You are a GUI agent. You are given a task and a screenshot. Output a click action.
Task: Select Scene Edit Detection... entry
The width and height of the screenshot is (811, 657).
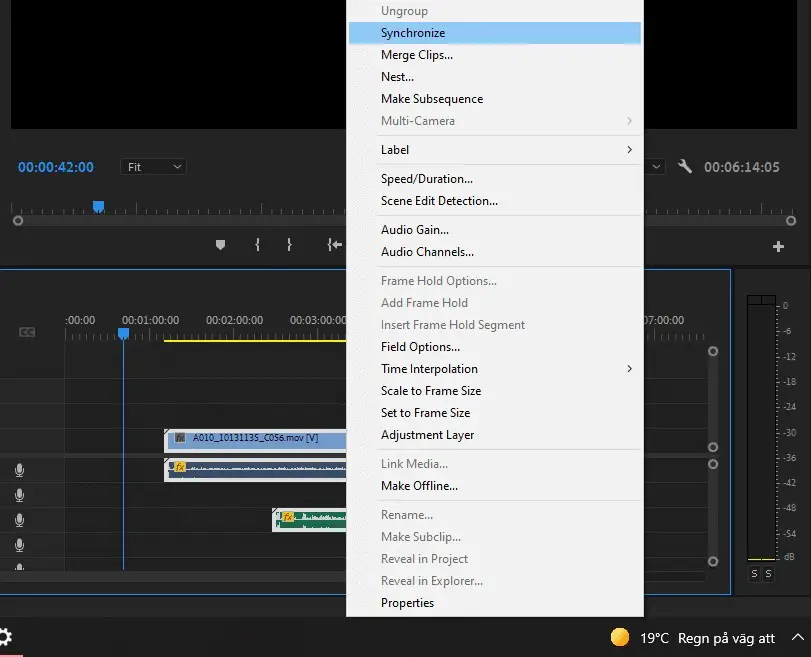(x=495, y=201)
